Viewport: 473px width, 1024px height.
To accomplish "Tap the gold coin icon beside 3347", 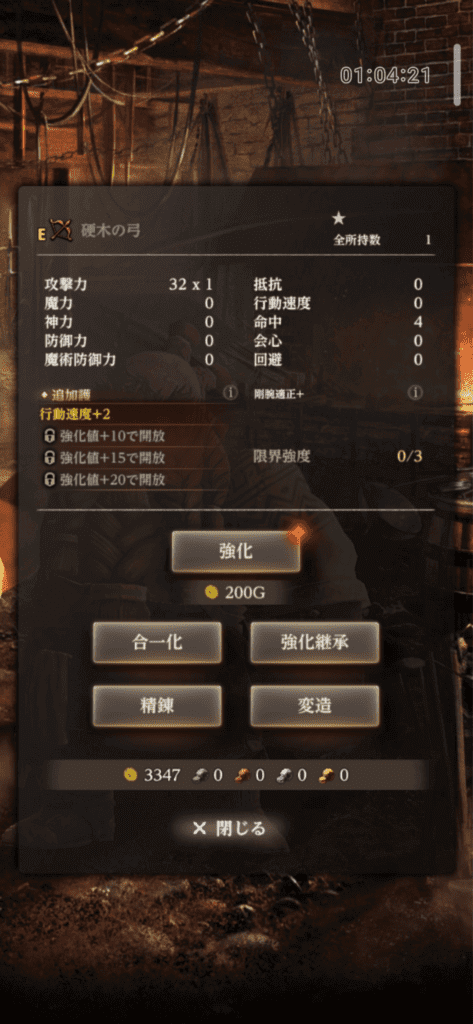I will click(131, 775).
